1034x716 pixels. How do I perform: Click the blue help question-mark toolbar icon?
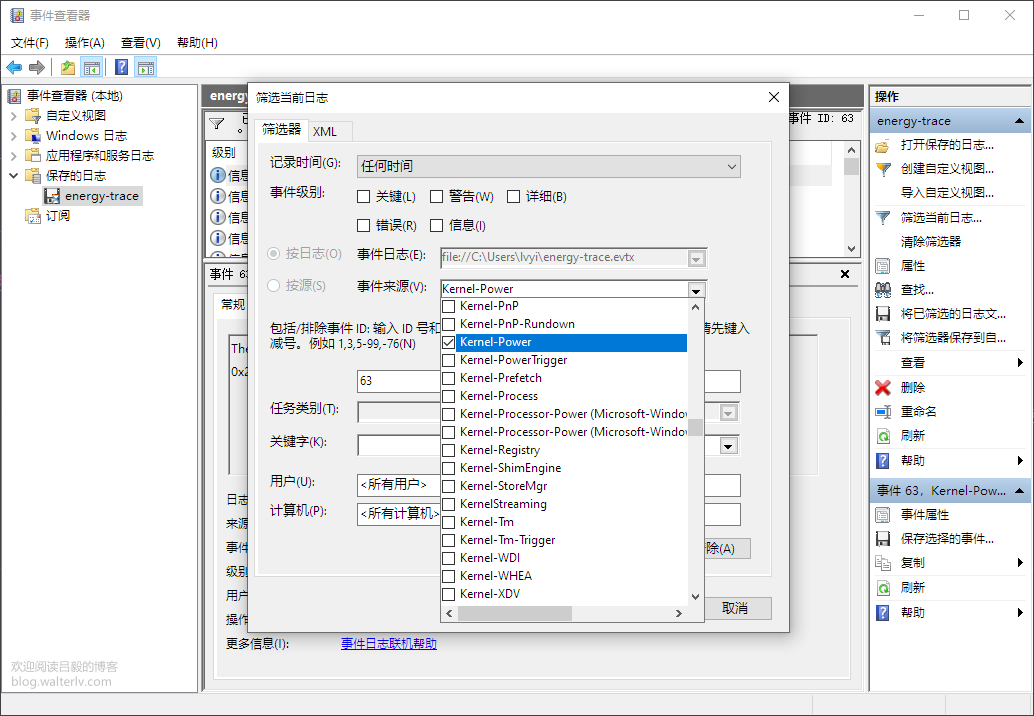coord(121,67)
